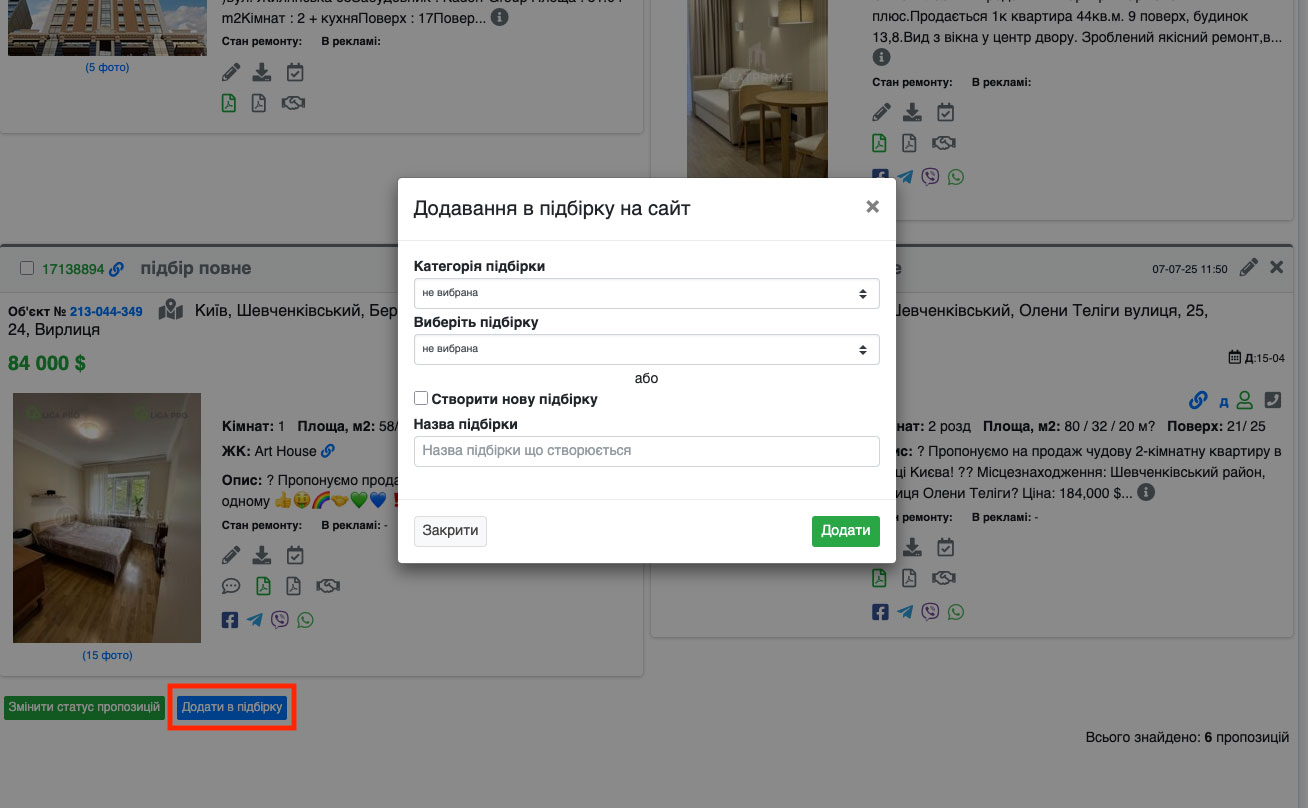Click the download icon in the Олени Теліги card
This screenshot has width=1308, height=808.
[913, 547]
